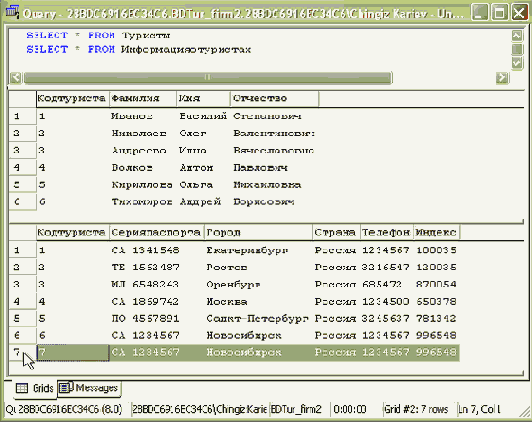Click the grid icon on Grids tab
Screen dimensions: 532x422
pyautogui.click(x=22, y=388)
